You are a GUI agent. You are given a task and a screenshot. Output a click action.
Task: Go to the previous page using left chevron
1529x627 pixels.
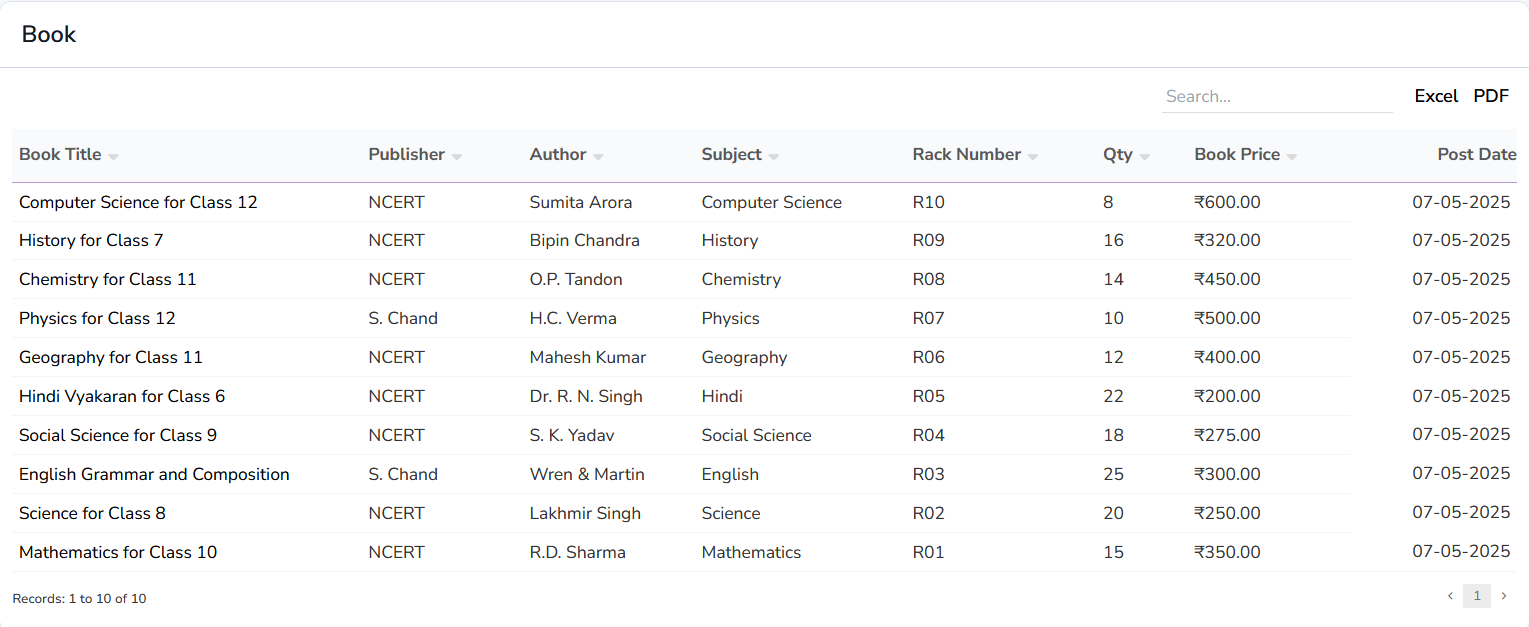pyautogui.click(x=1450, y=595)
